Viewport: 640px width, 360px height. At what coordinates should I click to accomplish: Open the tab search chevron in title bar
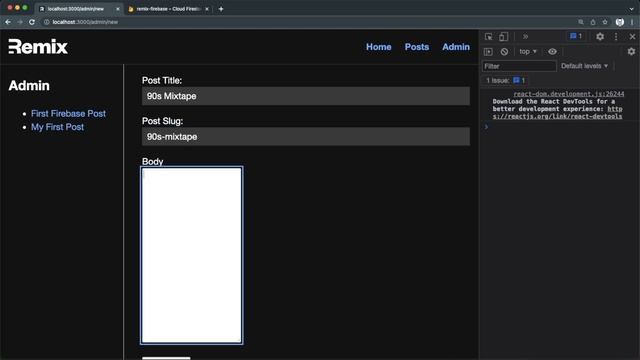(x=632, y=9)
